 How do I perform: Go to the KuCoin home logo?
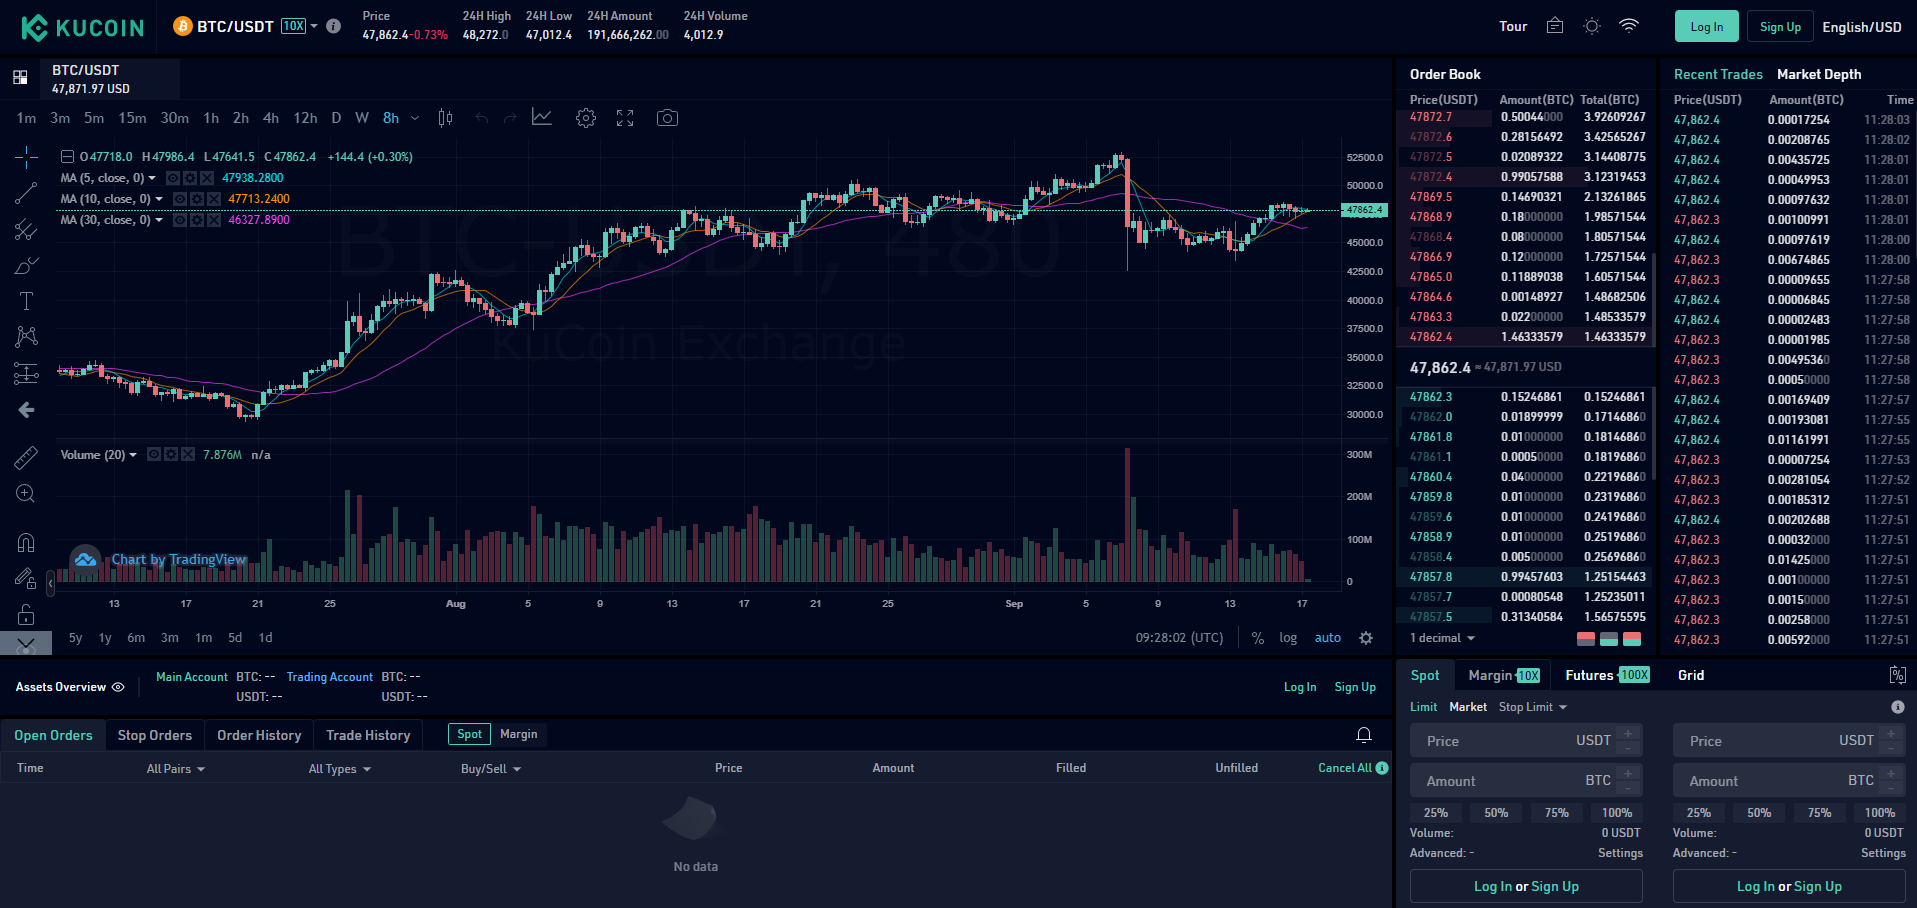click(83, 28)
